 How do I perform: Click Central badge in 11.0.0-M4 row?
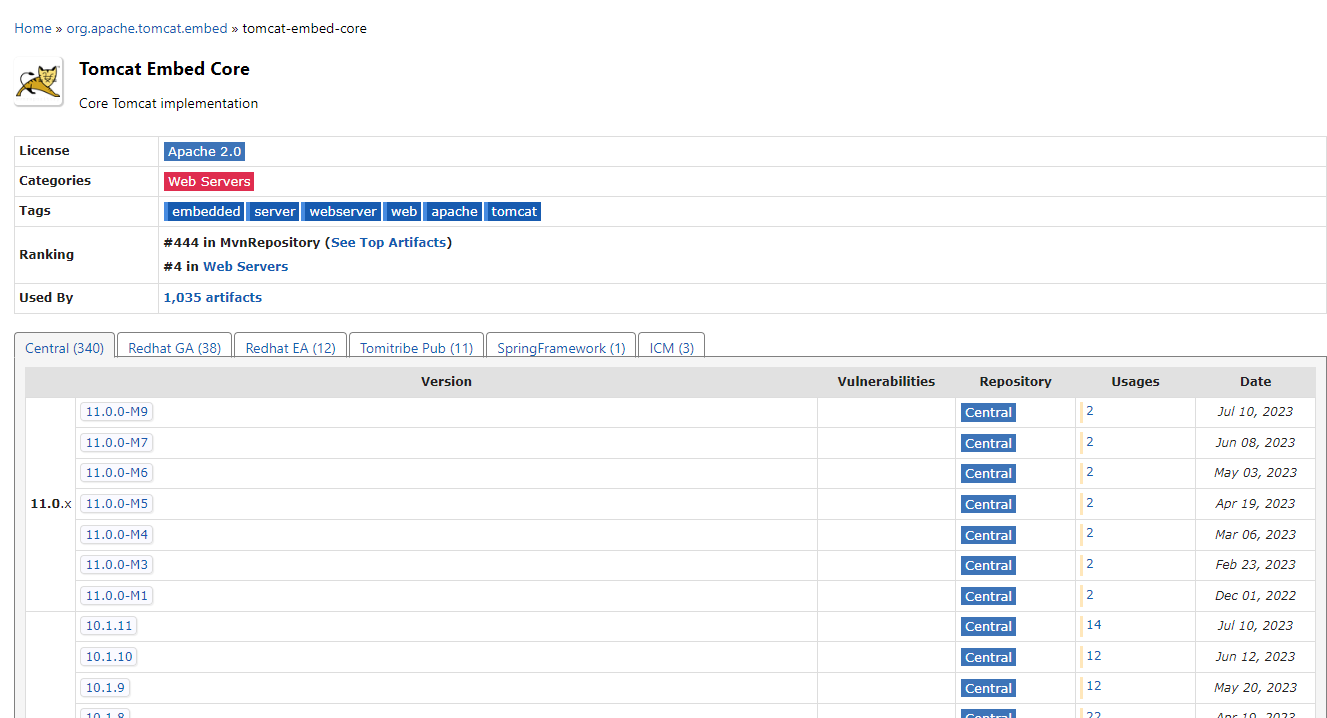(x=988, y=535)
